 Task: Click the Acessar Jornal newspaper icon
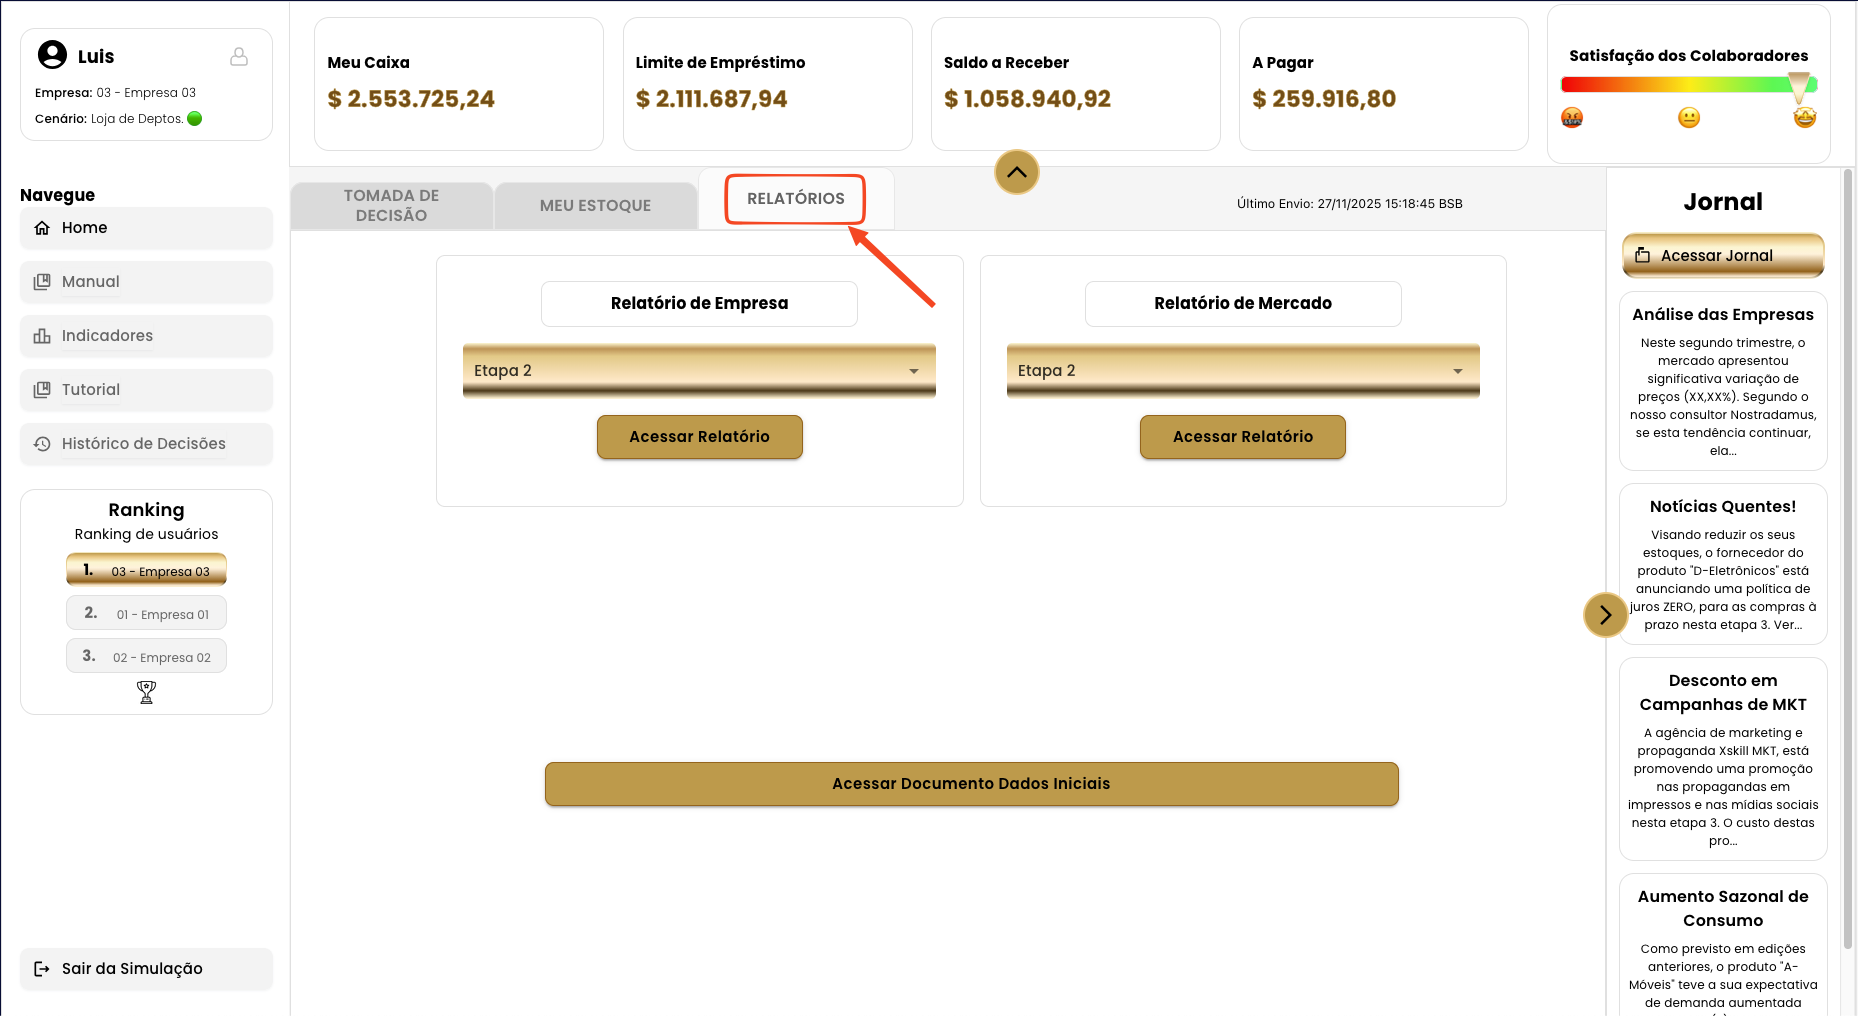1642,256
